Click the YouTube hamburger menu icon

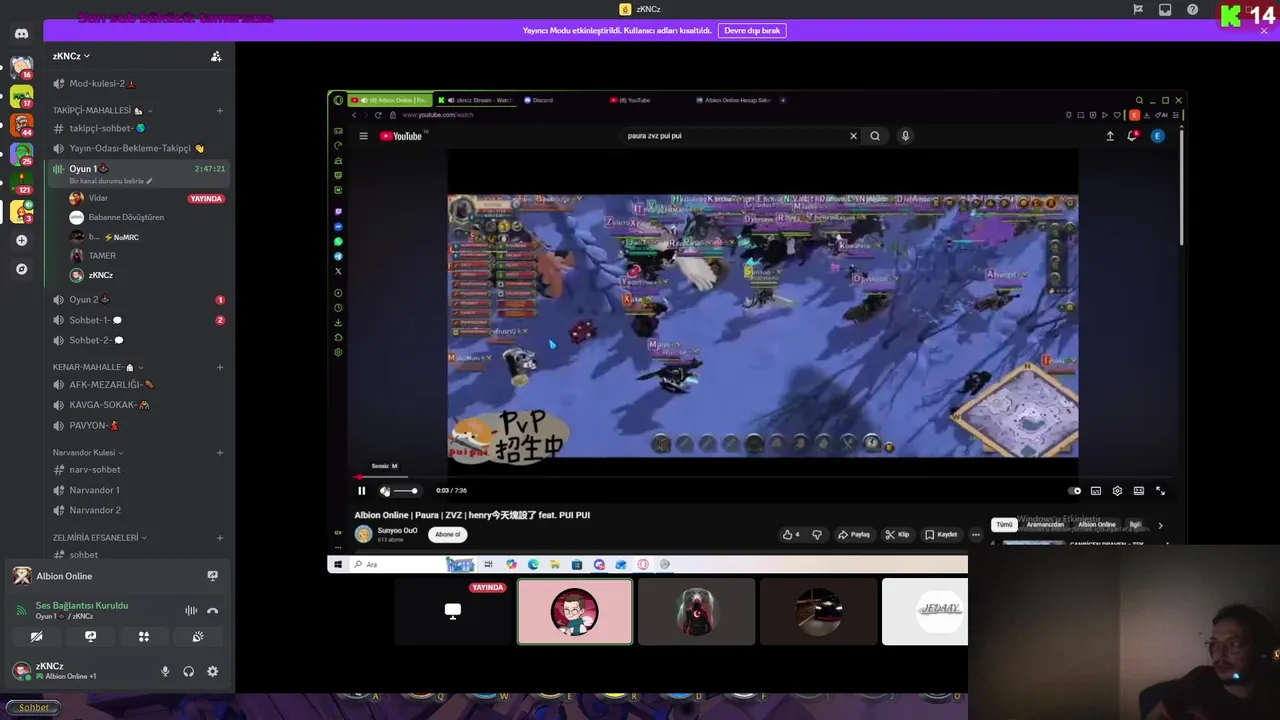[363, 136]
